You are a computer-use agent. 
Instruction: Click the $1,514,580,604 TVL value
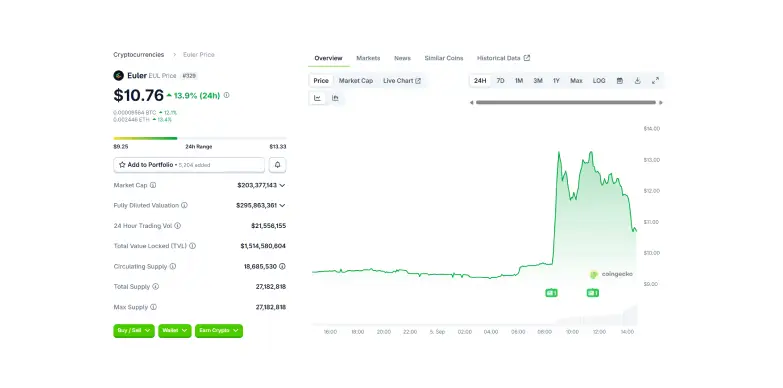point(263,246)
